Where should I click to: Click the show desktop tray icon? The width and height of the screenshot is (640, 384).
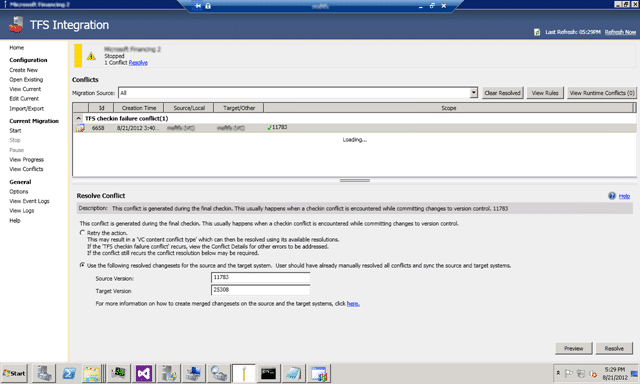(634, 373)
